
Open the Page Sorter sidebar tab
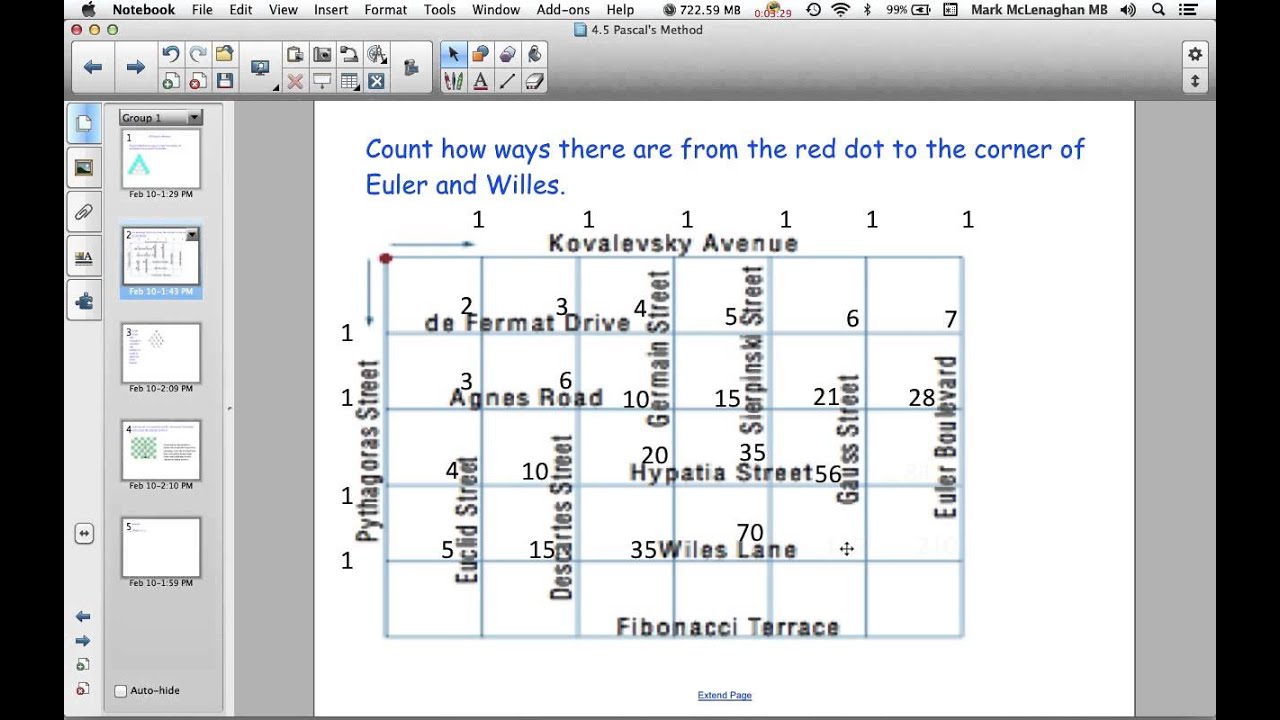coord(84,123)
